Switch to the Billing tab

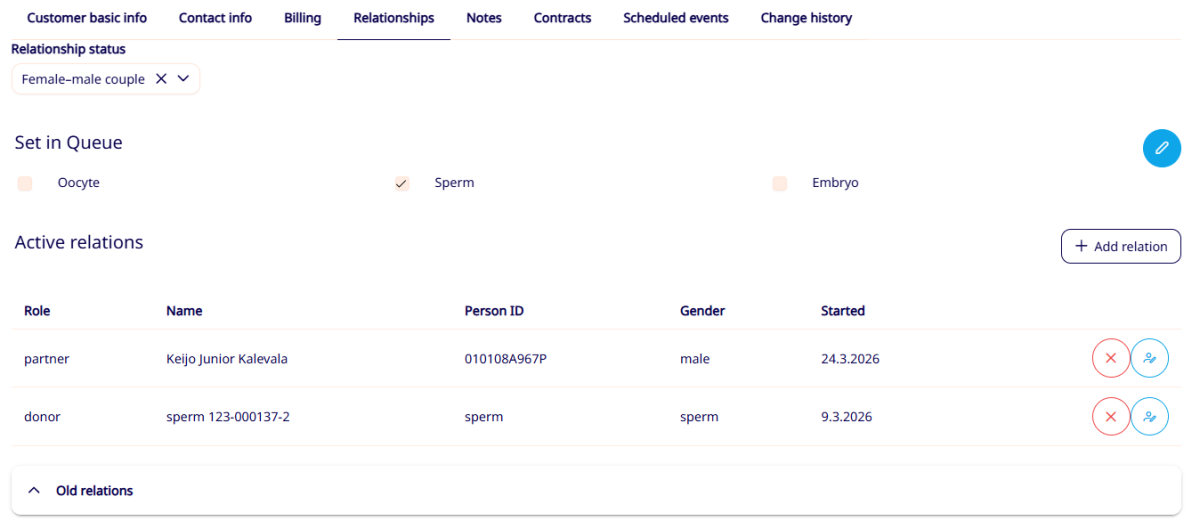[x=302, y=18]
